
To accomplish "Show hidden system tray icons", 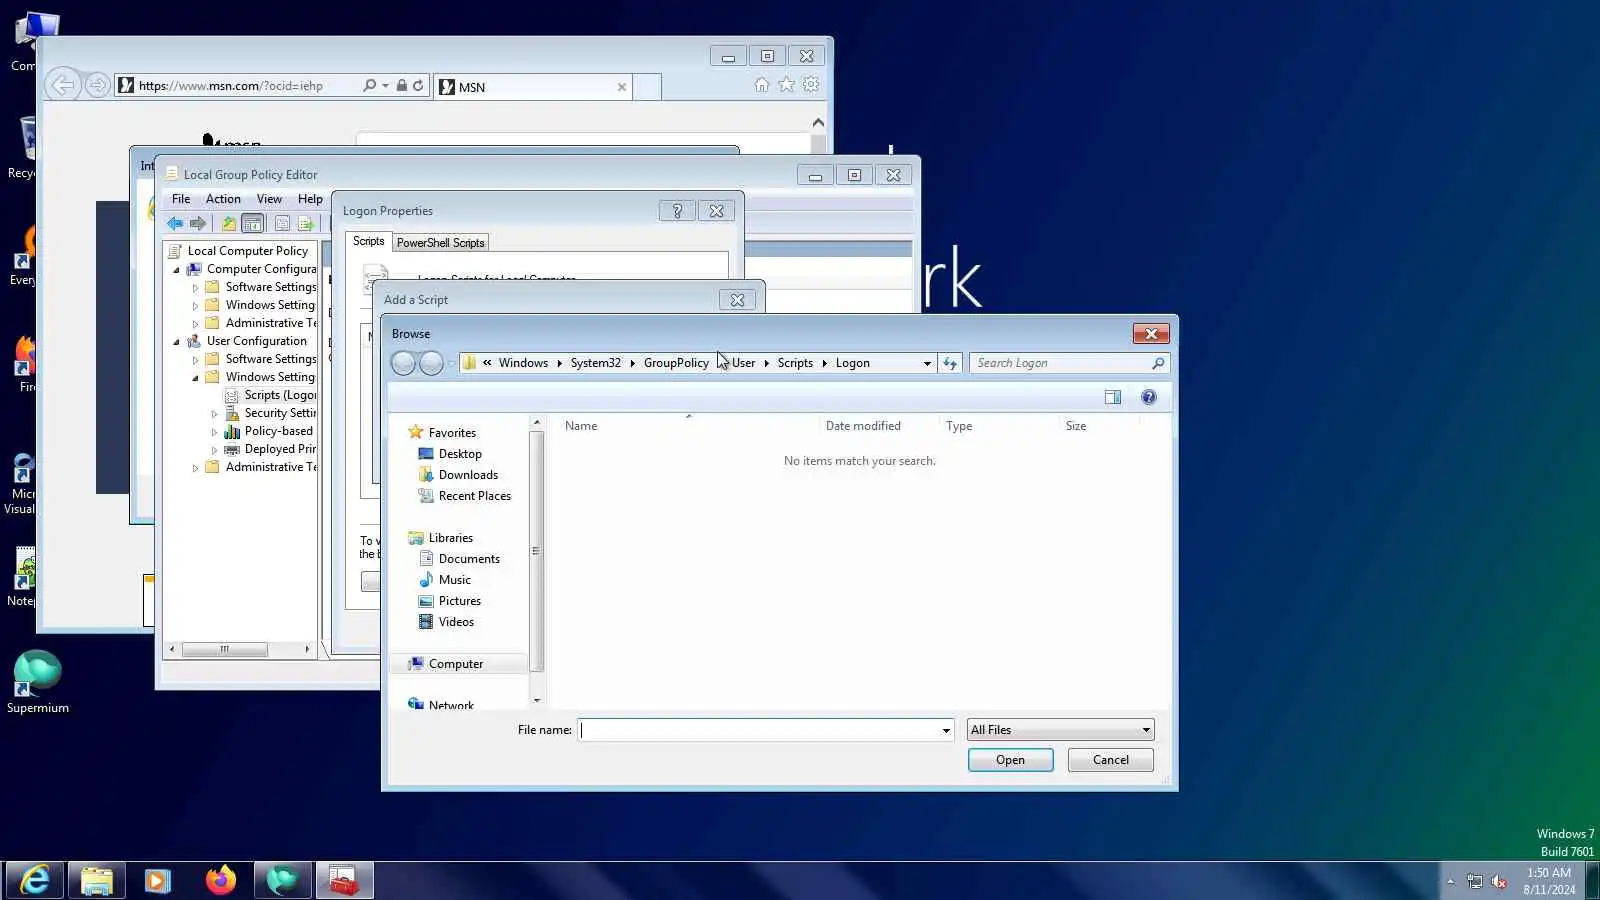I will coord(1450,881).
